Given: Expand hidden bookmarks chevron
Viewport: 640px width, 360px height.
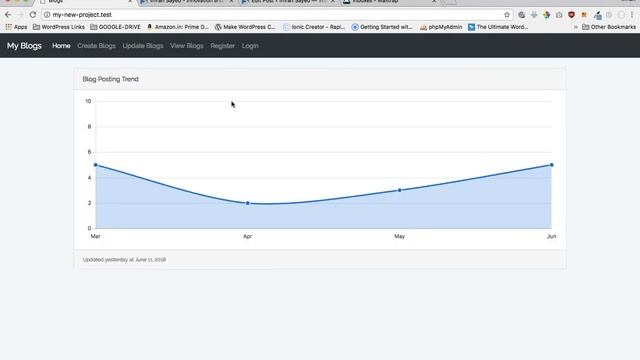Looking at the screenshot, I should click(576, 27).
